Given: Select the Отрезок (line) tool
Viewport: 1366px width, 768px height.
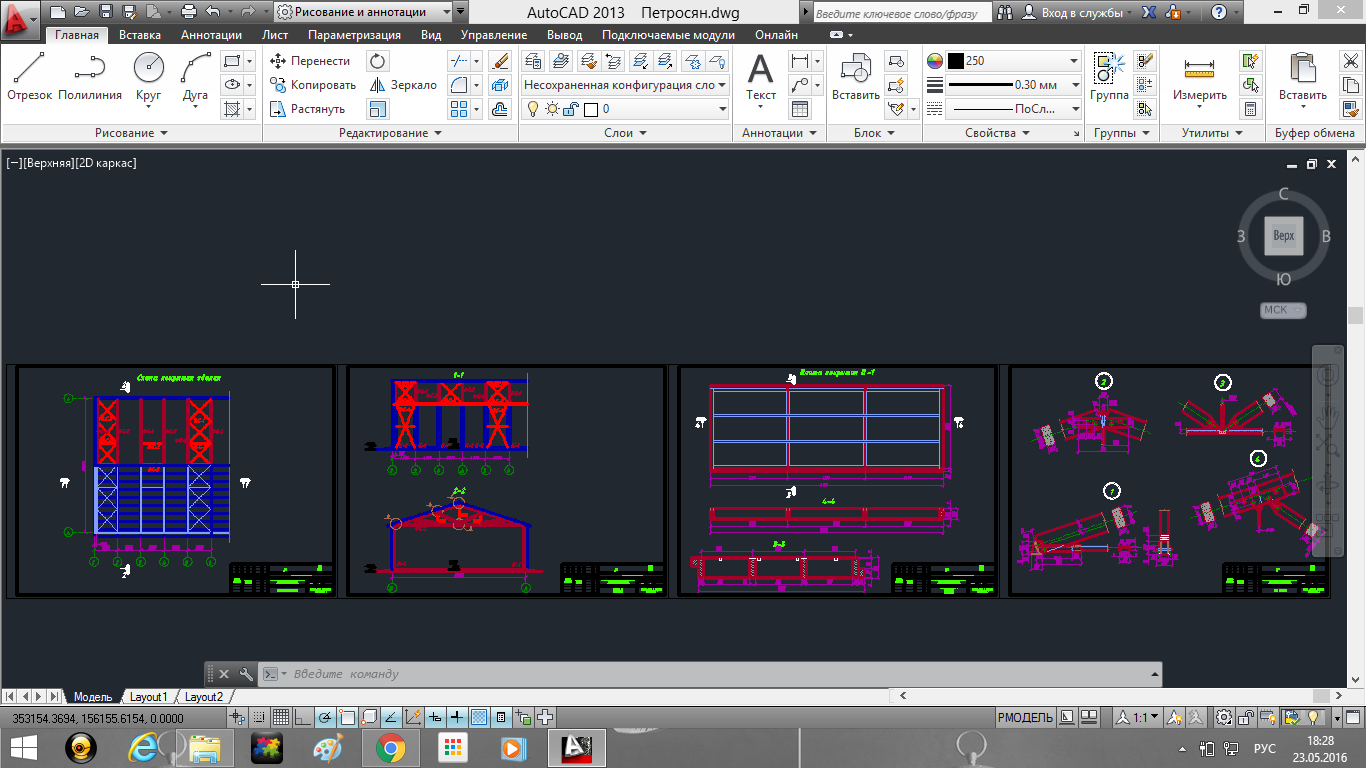Looking at the screenshot, I should (x=29, y=77).
